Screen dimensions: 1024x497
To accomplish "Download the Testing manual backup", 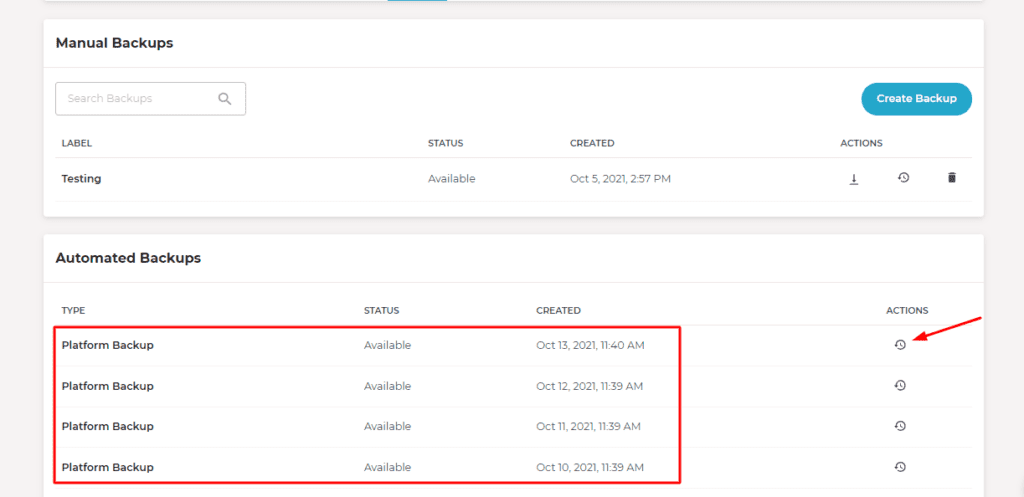I will [x=854, y=179].
